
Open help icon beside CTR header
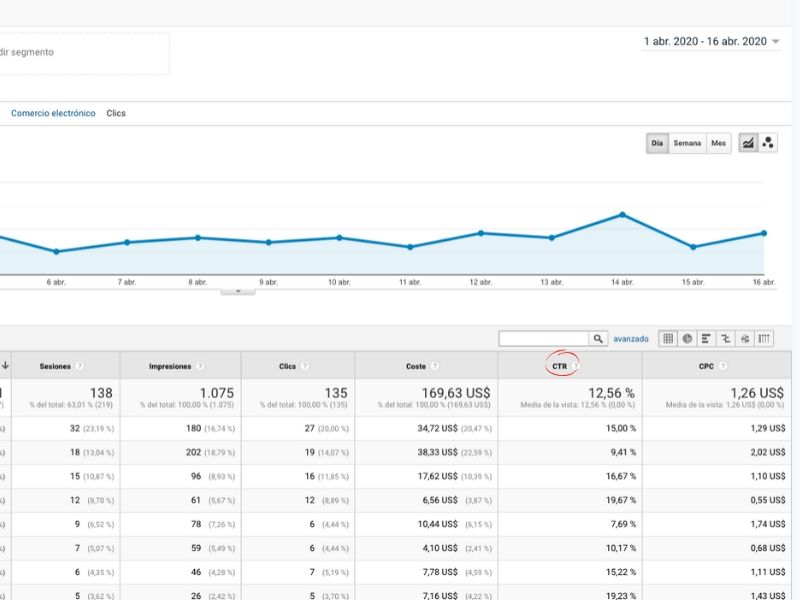(575, 366)
